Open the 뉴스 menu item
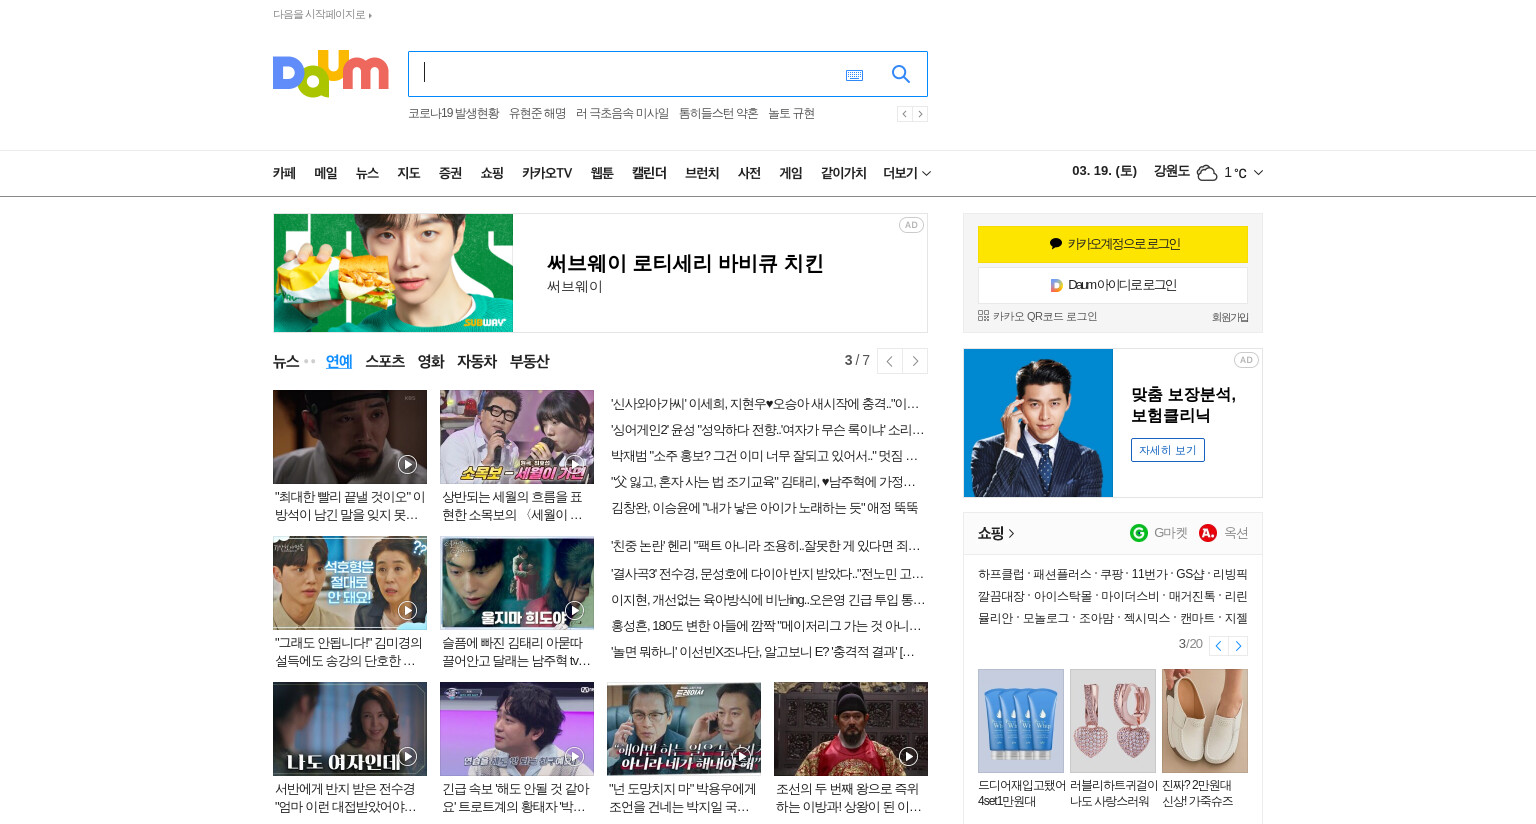This screenshot has width=1536, height=824. tap(367, 173)
